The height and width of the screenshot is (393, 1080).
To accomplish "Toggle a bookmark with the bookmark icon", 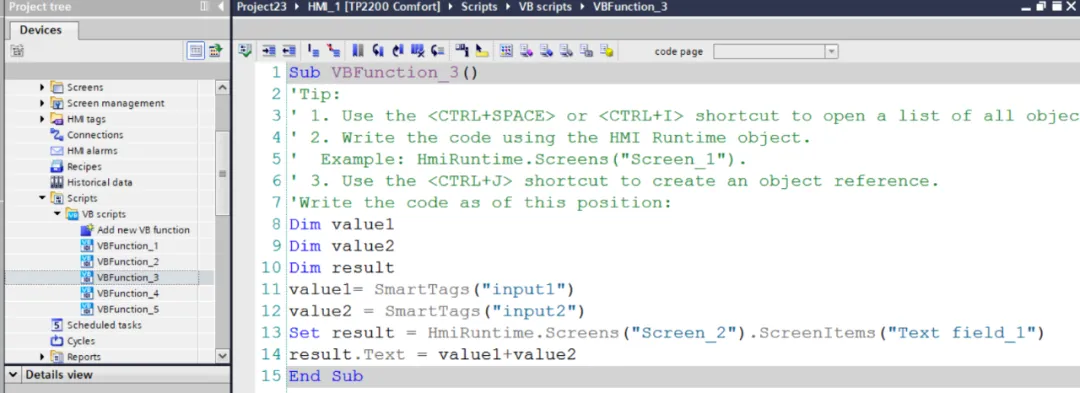I will tap(357, 50).
